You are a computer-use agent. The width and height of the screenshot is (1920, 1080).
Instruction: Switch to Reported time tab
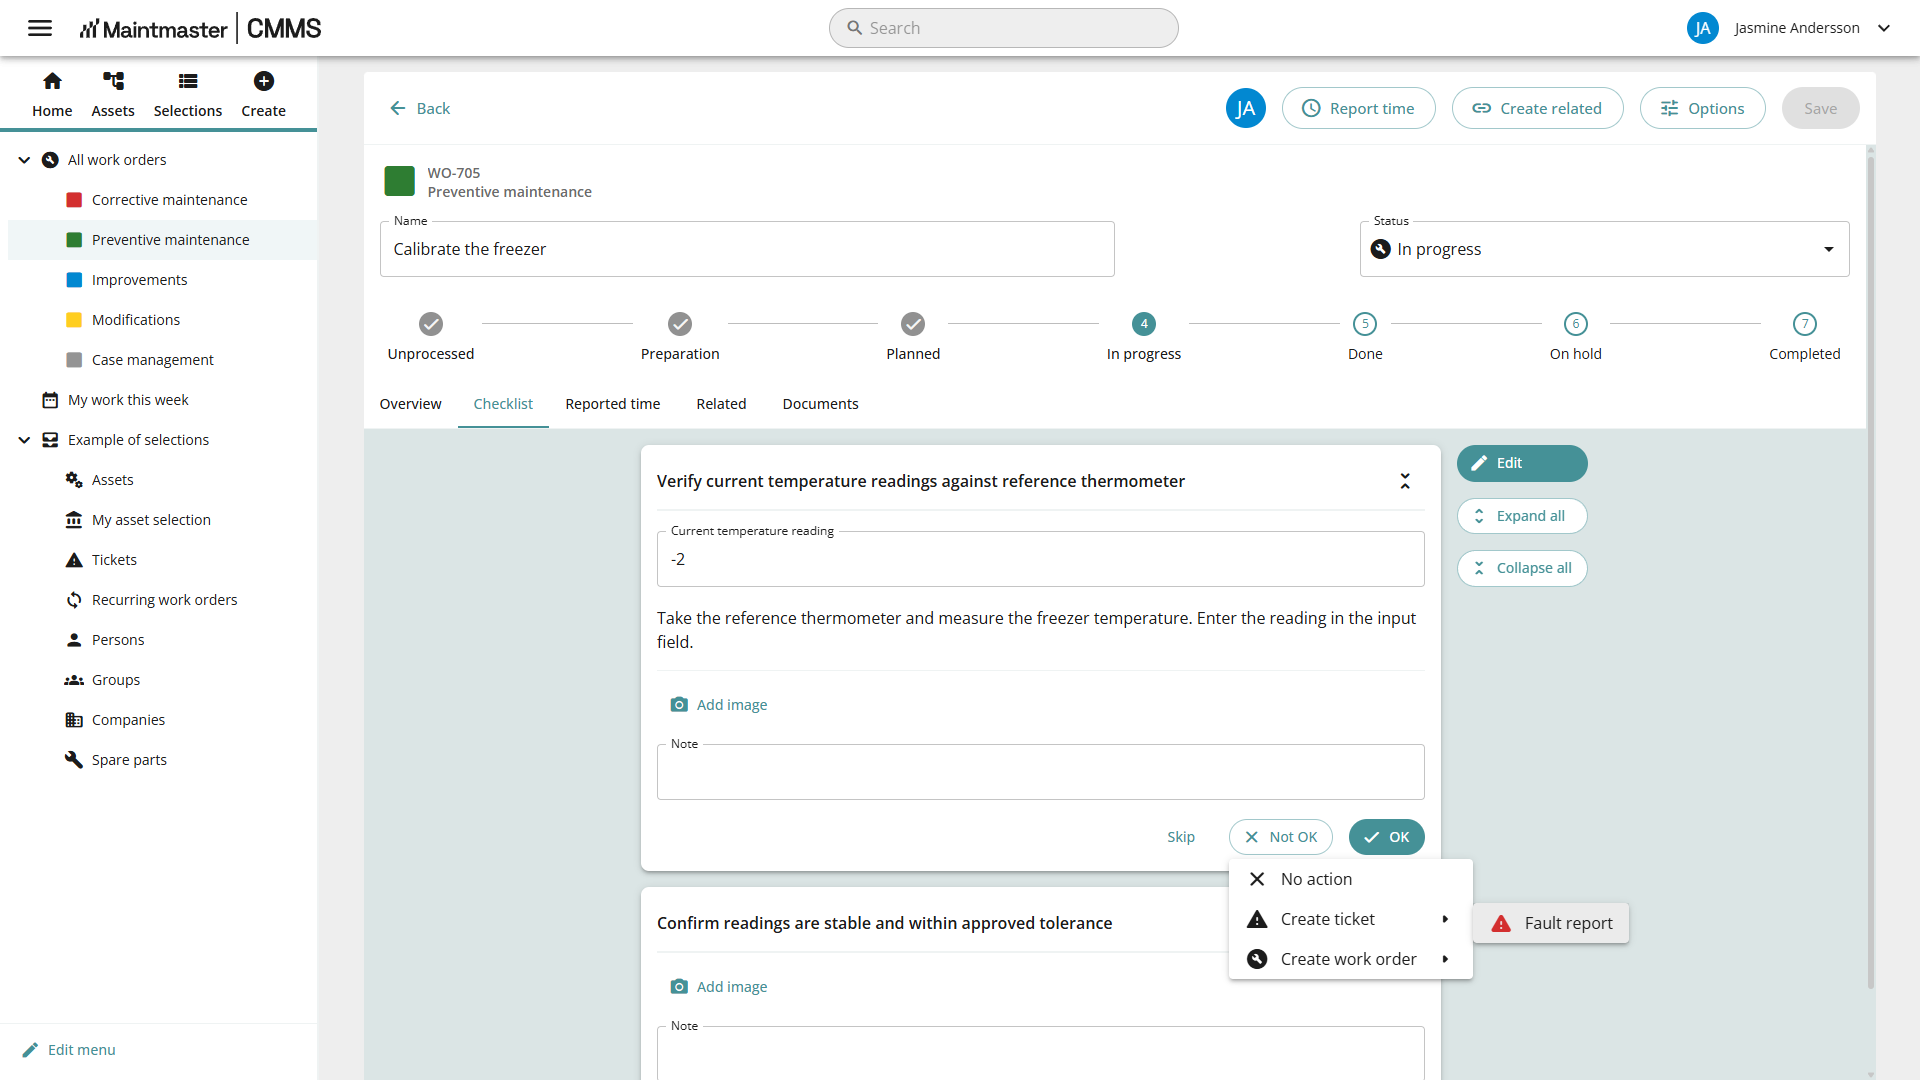pos(612,404)
